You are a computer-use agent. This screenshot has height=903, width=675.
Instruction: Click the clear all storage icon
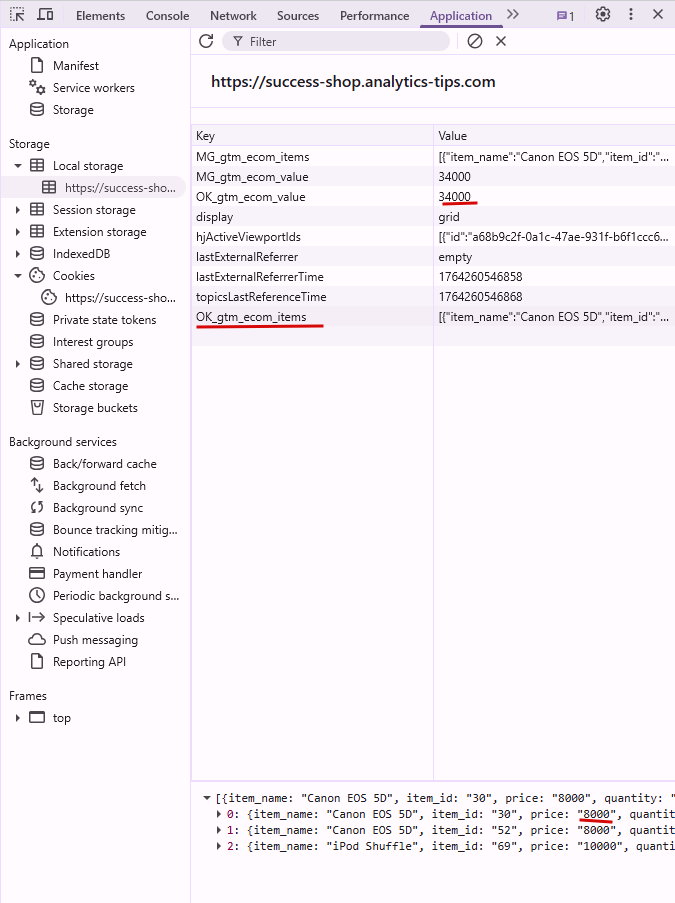pyautogui.click(x=475, y=41)
